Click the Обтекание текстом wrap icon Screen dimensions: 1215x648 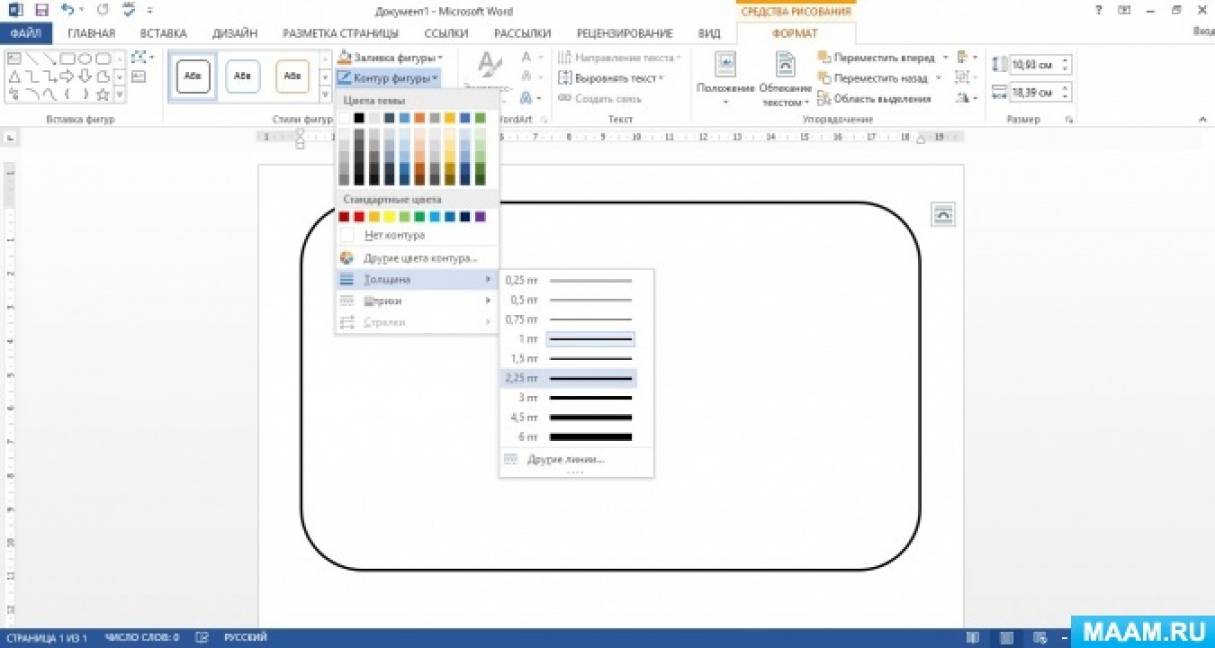point(786,66)
